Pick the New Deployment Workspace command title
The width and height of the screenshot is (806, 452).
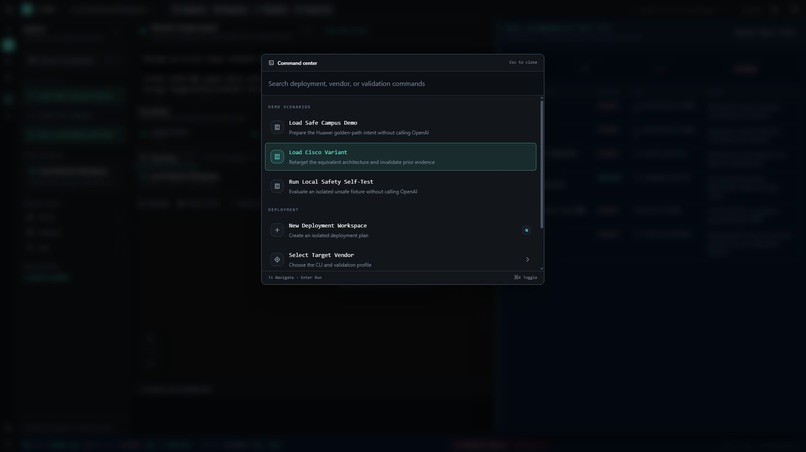pos(327,226)
